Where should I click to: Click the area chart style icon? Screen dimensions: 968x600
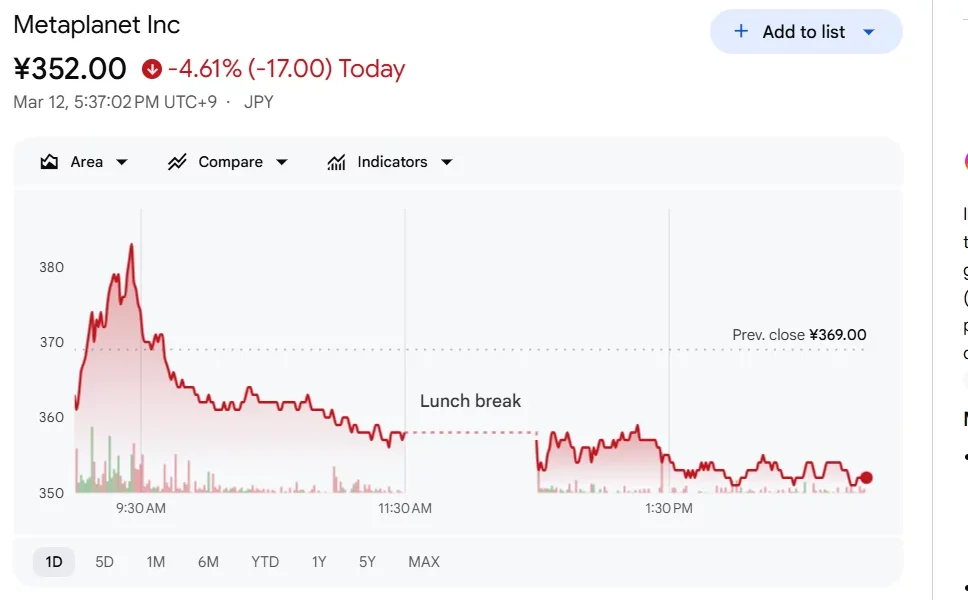coord(50,161)
